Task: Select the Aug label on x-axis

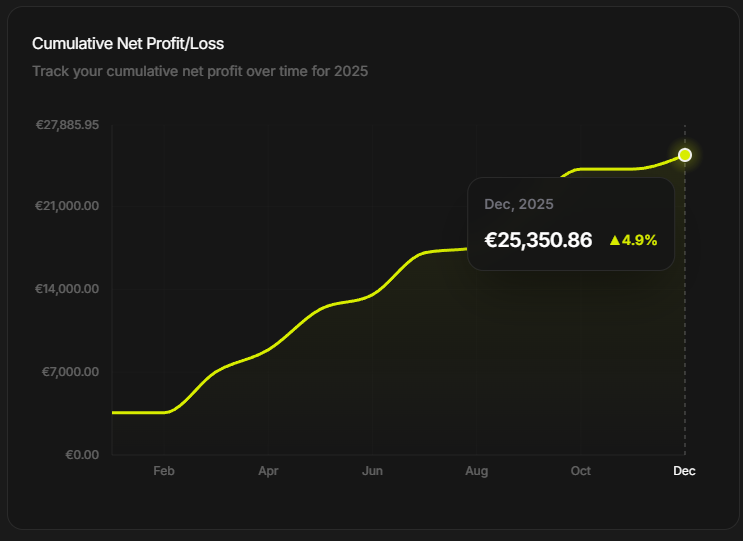Action: pos(477,471)
